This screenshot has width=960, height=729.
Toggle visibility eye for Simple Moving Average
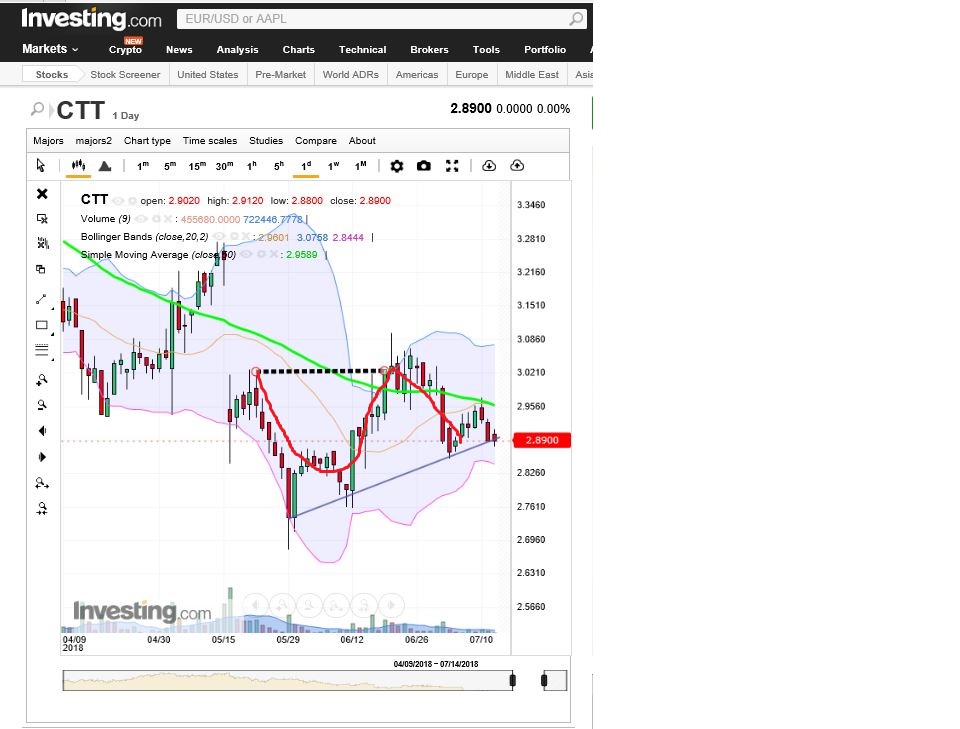tap(246, 255)
